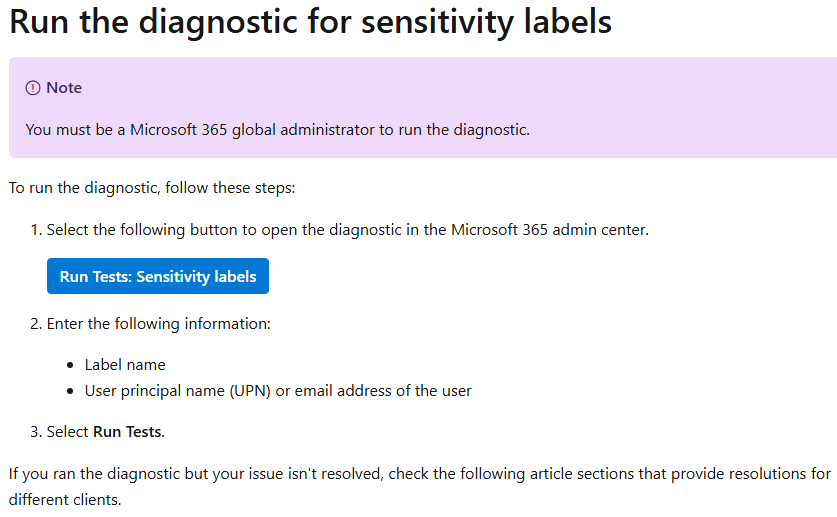Screen dimensions: 837x517
Task: Click the User principal name (UPN) bullet item
Action: coord(278,391)
